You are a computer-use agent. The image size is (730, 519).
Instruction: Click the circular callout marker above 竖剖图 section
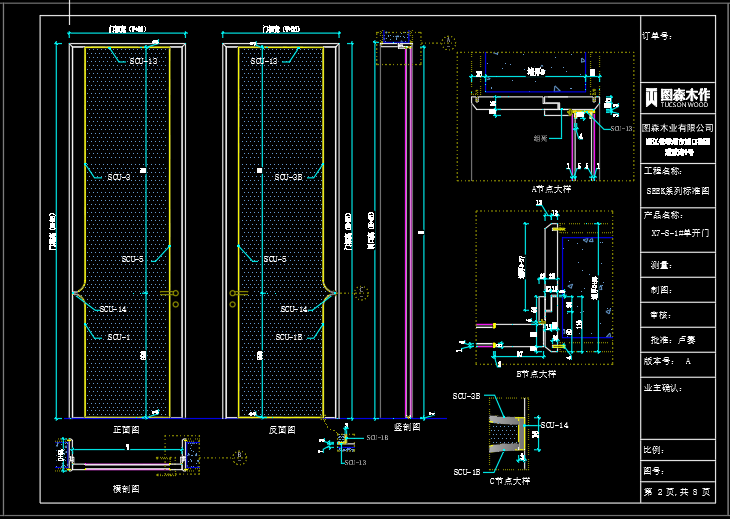pyautogui.click(x=449, y=42)
